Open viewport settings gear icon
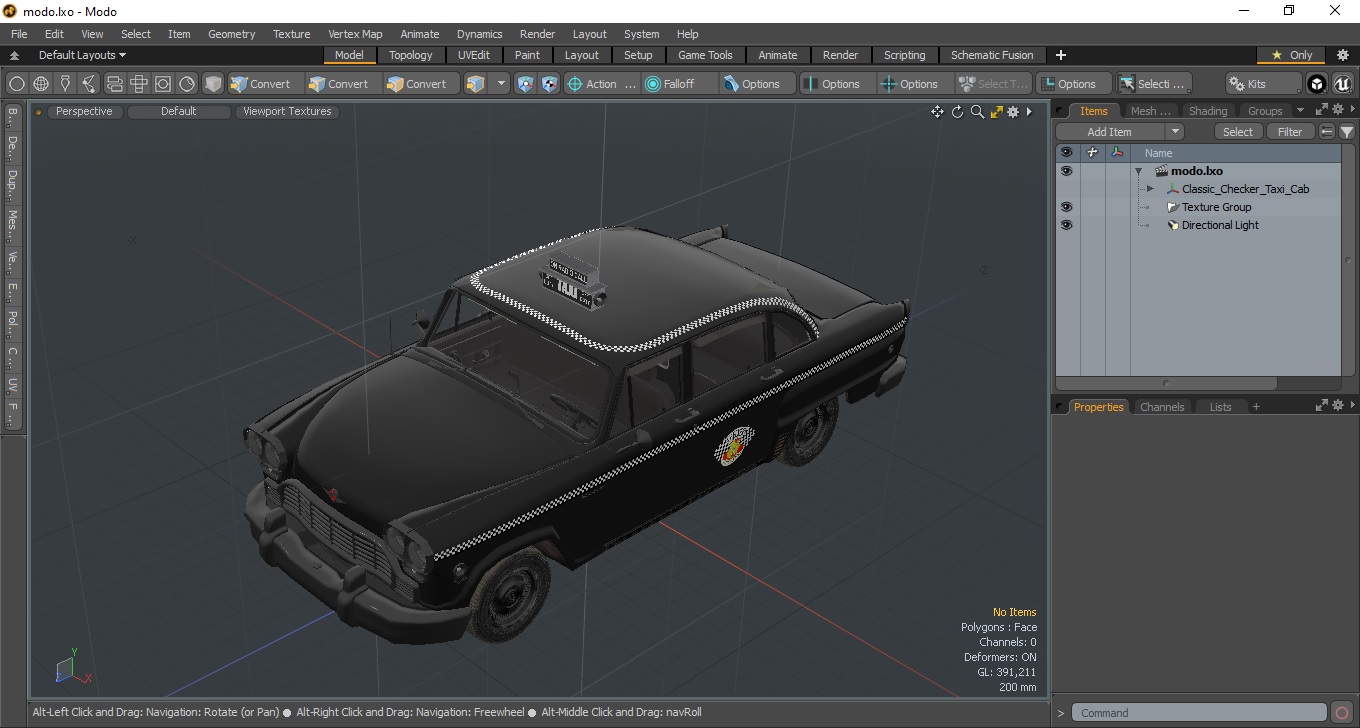 pyautogui.click(x=1013, y=112)
